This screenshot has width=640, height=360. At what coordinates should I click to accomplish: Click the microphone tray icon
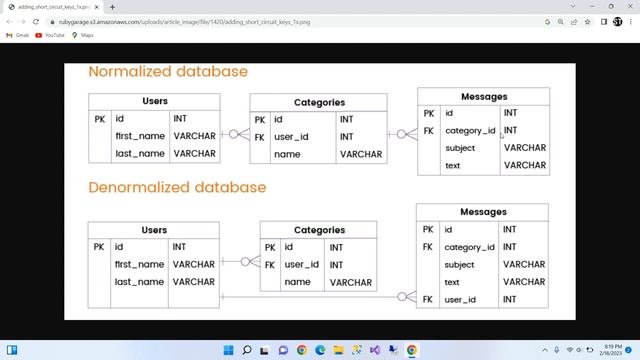tap(556, 350)
